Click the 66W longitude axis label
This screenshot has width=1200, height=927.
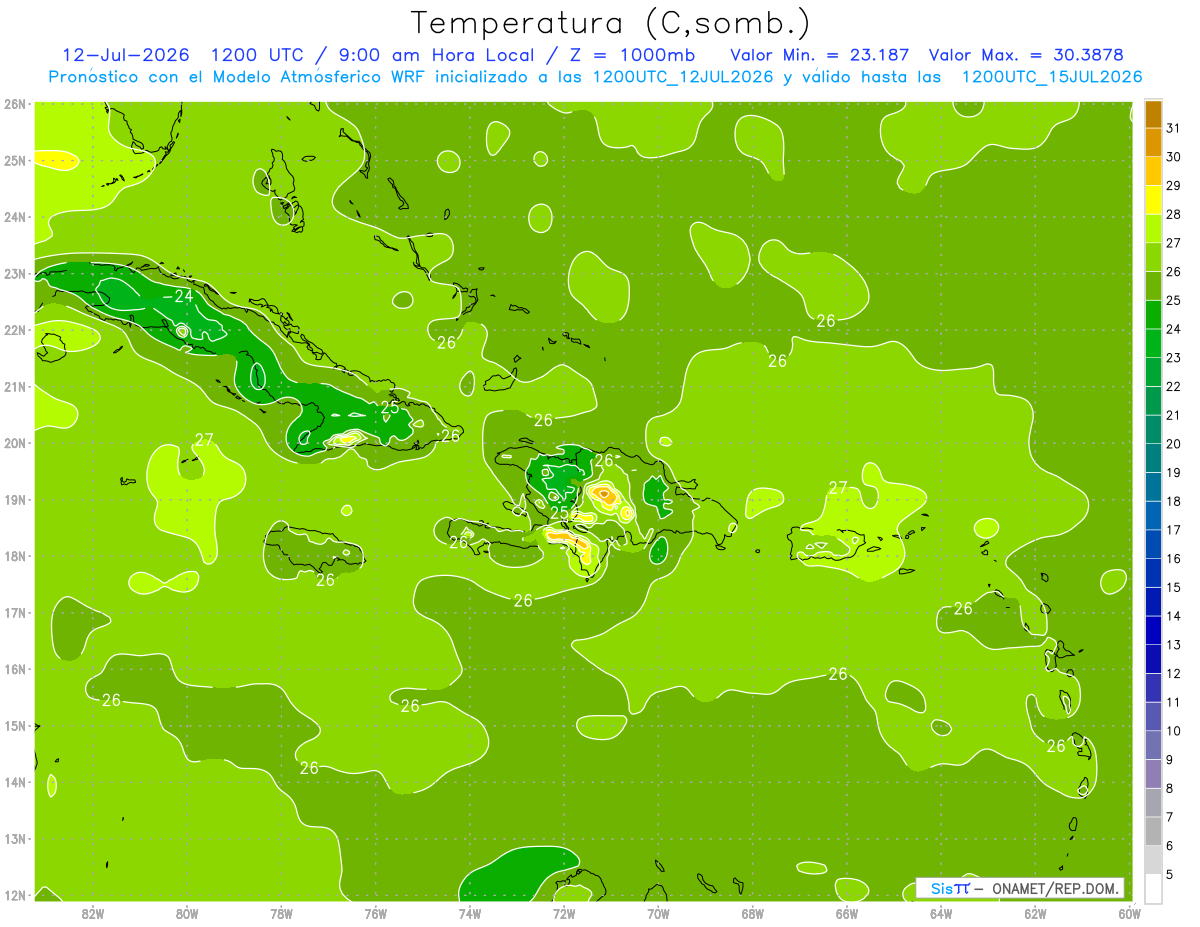[846, 913]
